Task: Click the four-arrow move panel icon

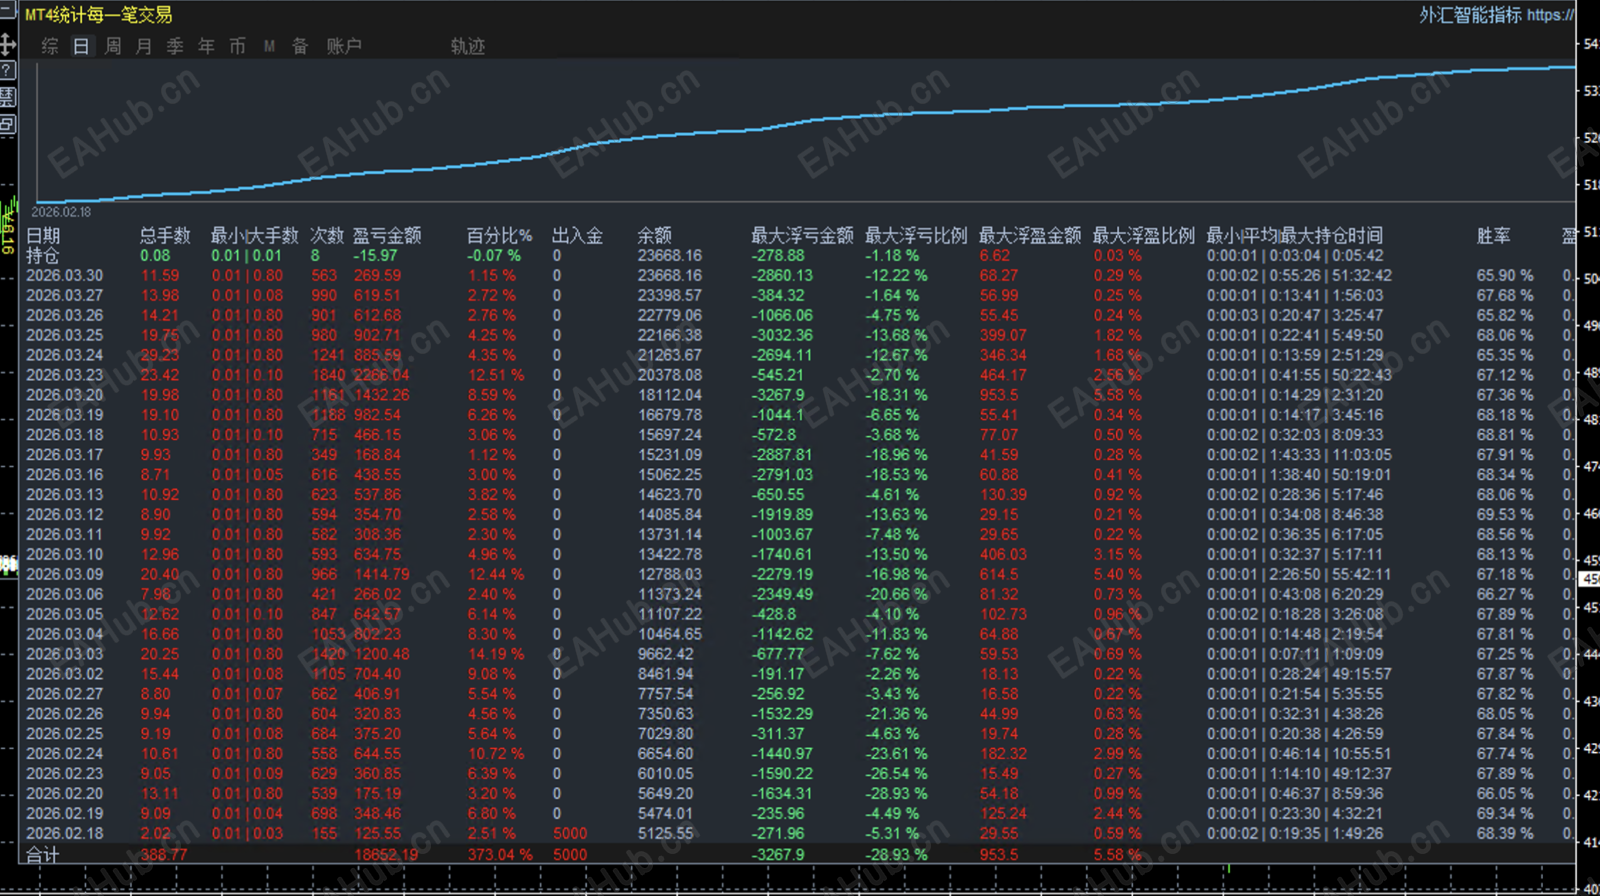Action: tap(7, 44)
